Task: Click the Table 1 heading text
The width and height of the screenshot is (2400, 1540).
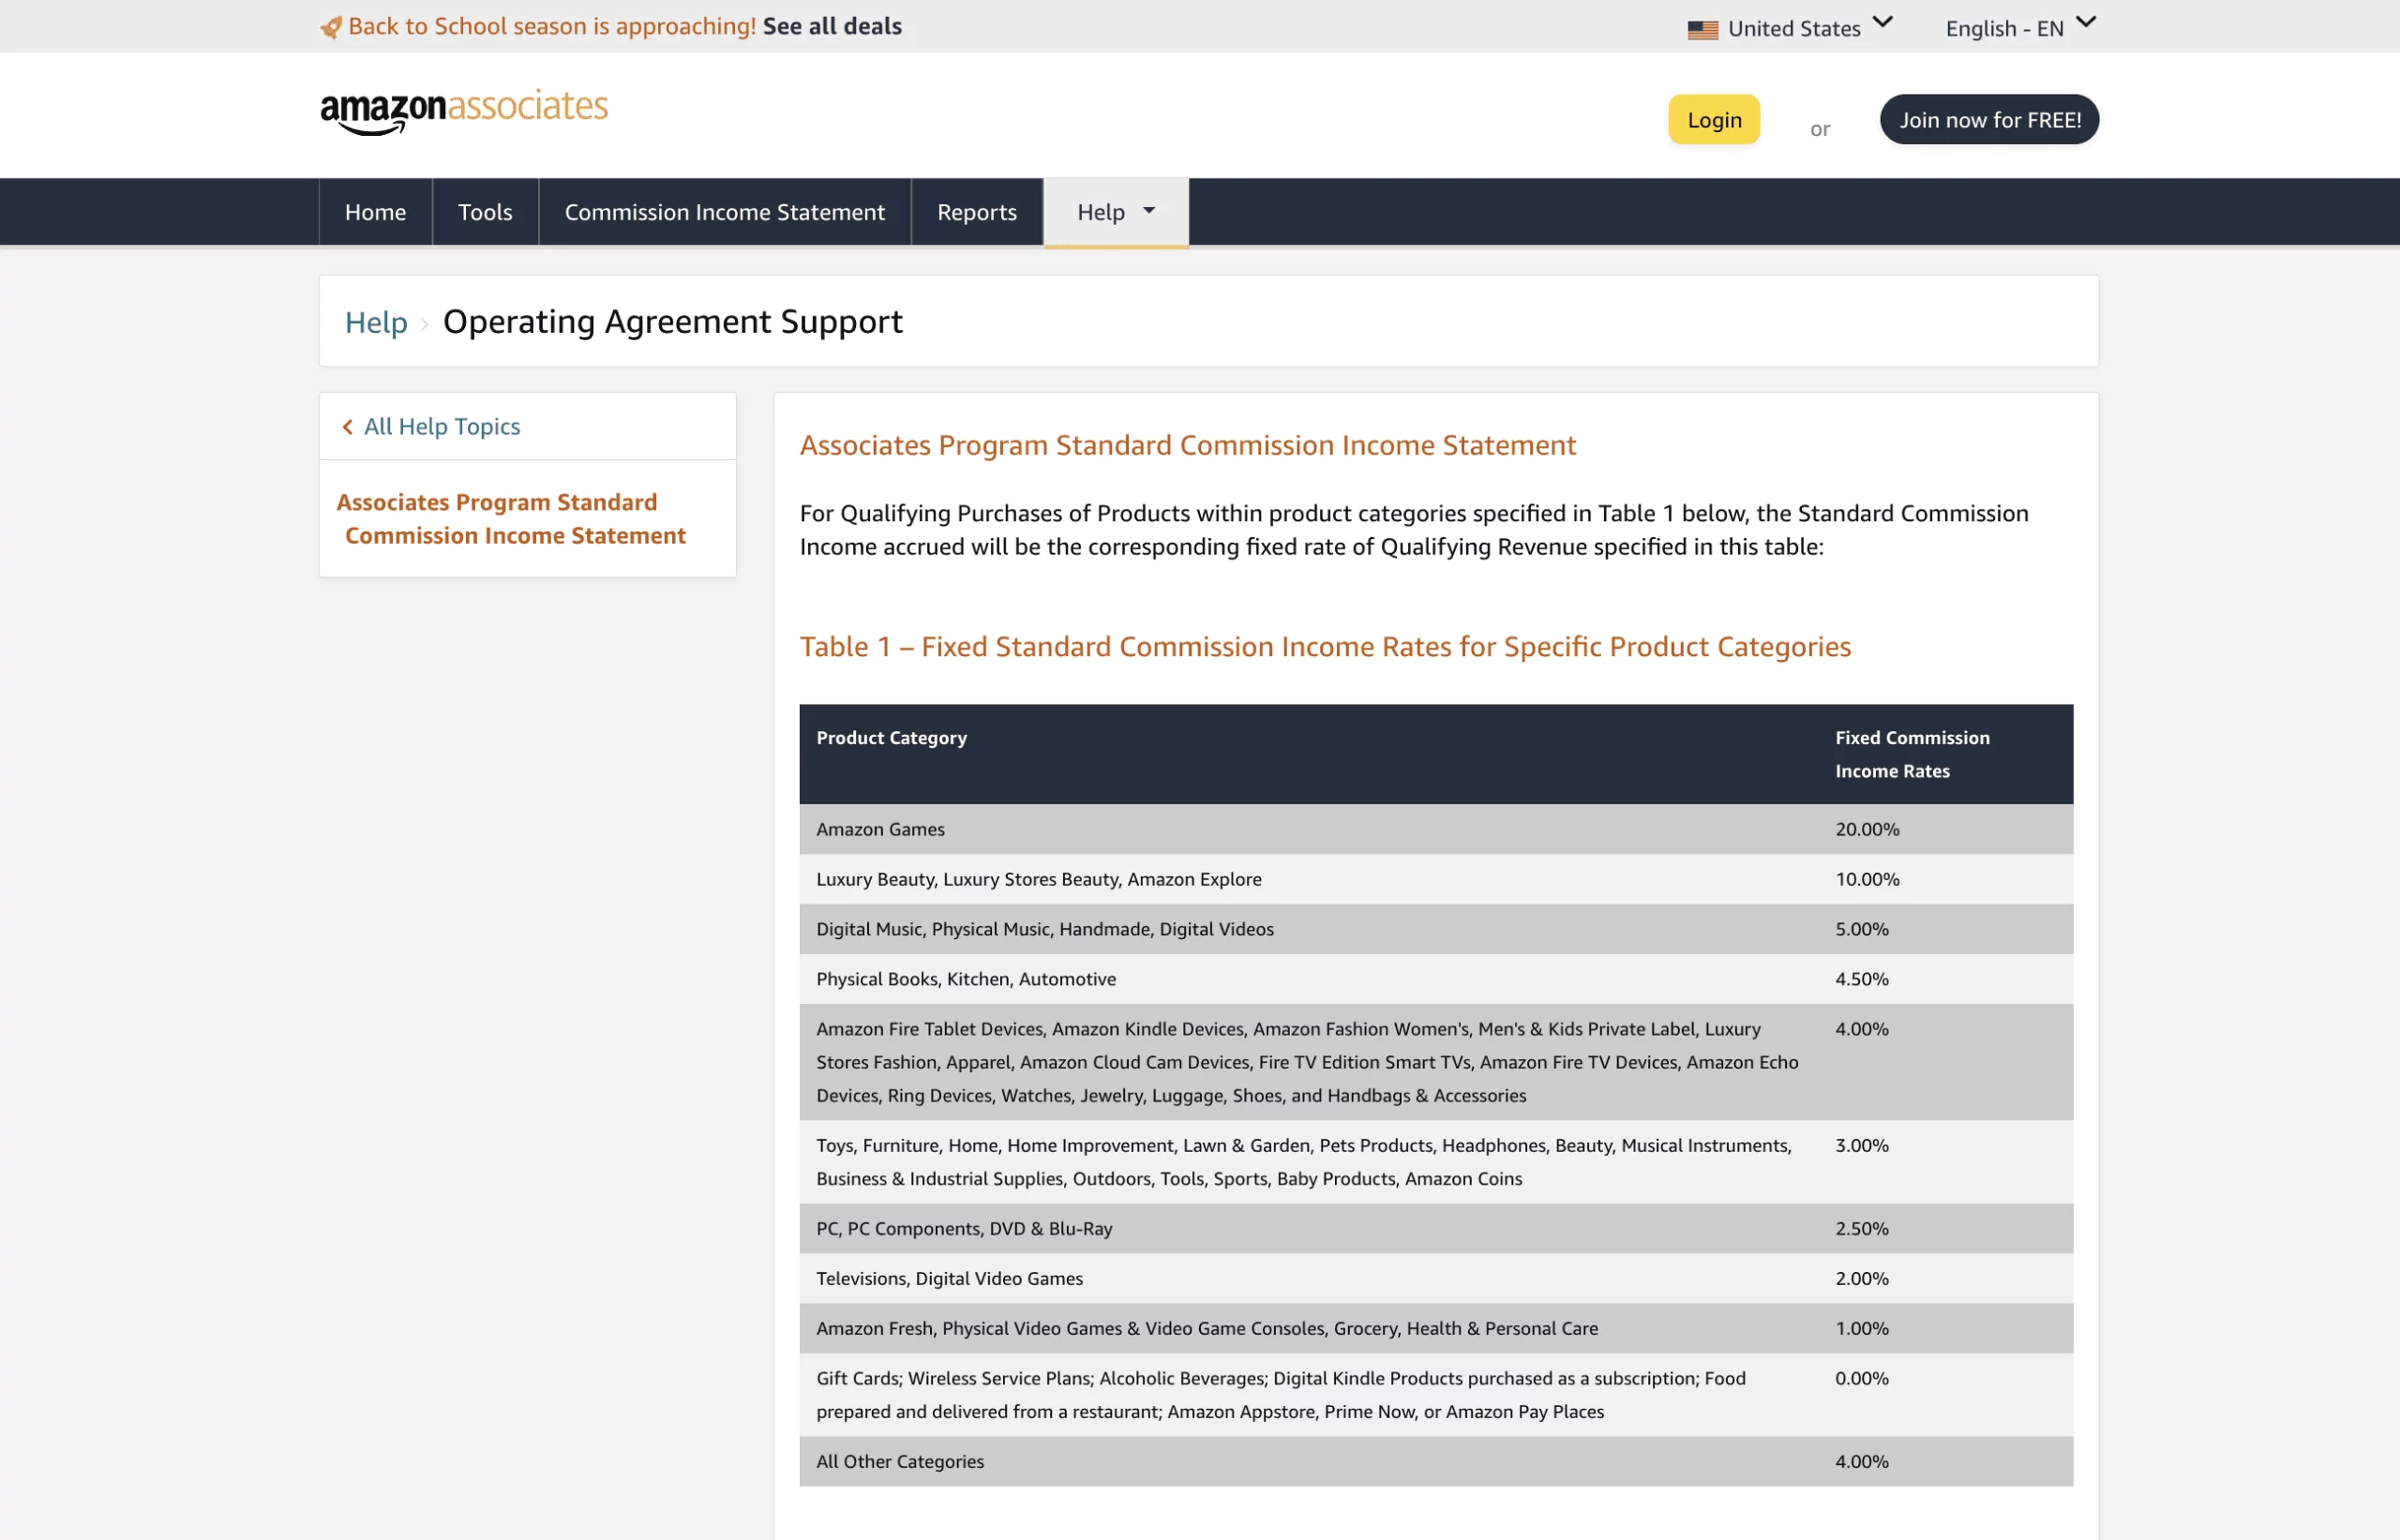Action: coord(1325,647)
